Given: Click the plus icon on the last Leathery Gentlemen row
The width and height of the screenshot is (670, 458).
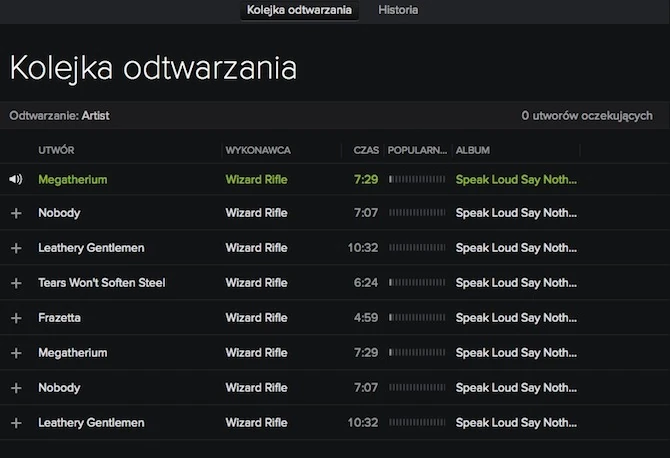Looking at the screenshot, I should [15, 423].
